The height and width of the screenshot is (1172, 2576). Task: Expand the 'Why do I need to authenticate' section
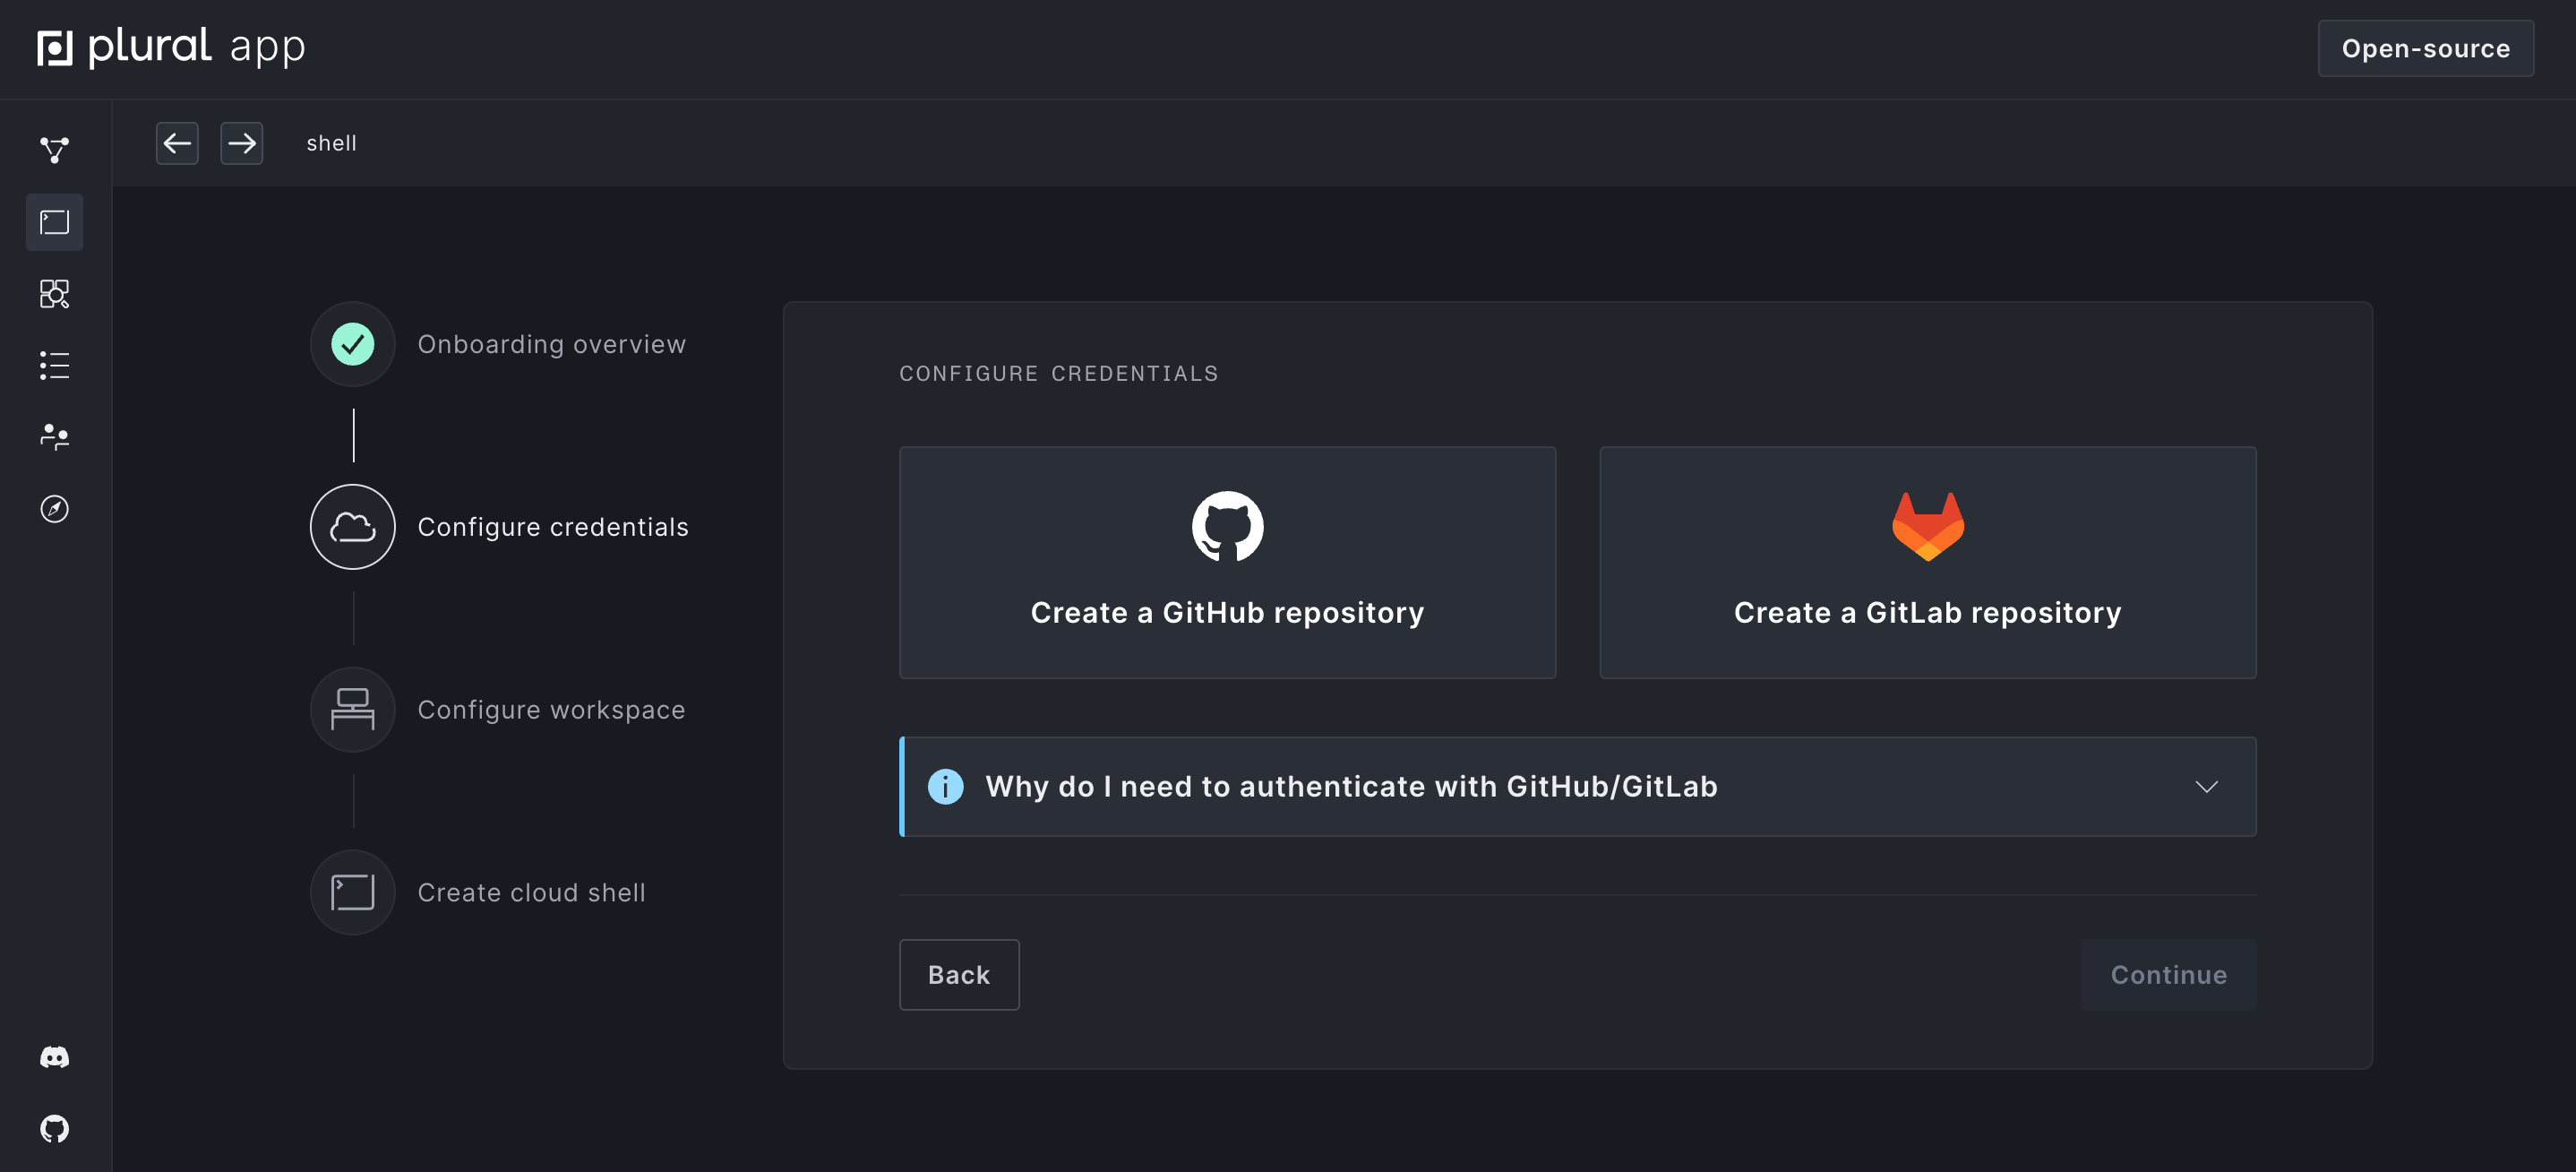pyautogui.click(x=1350, y=786)
